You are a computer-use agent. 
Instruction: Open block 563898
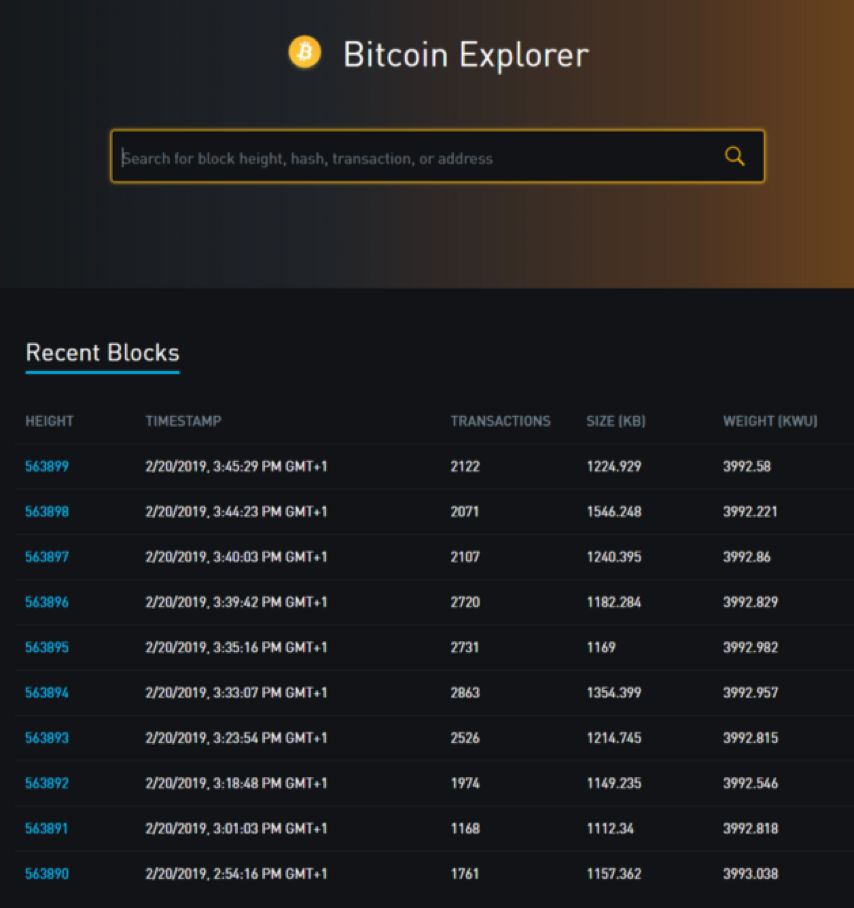click(47, 511)
